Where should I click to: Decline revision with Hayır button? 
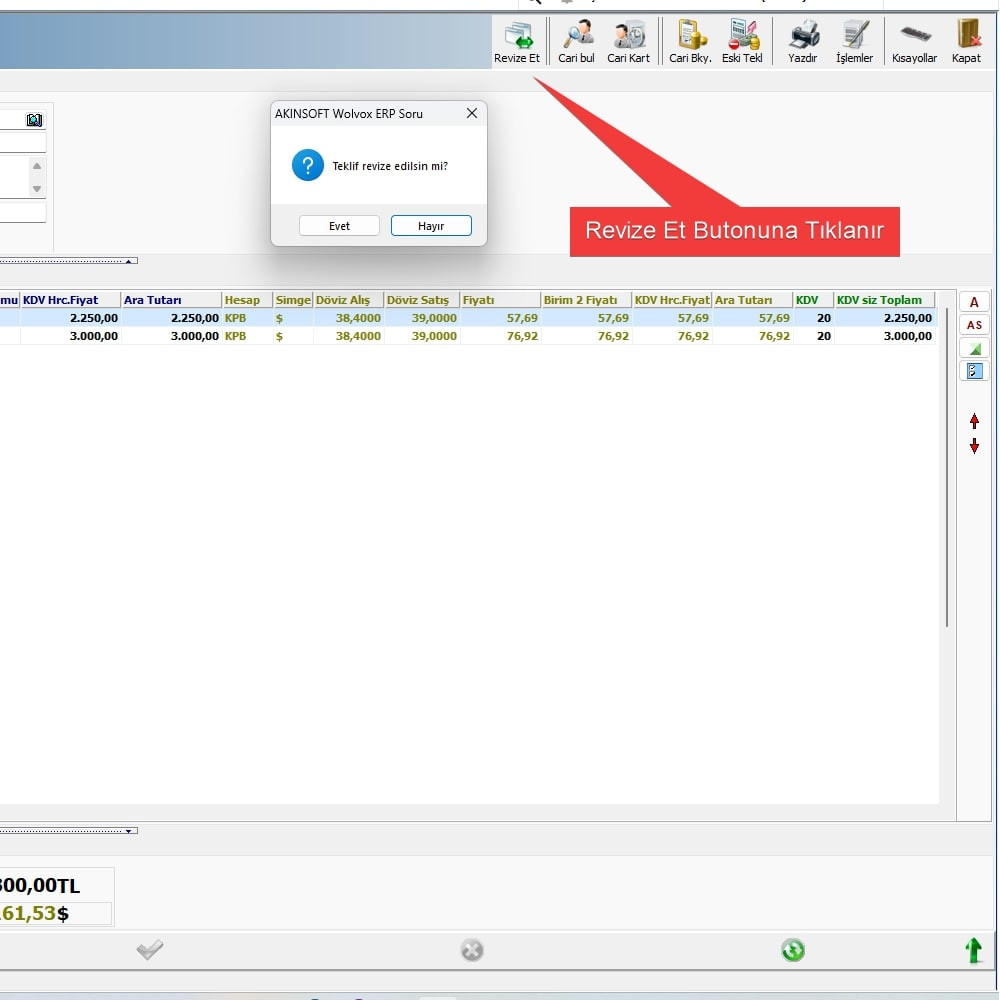[431, 226]
